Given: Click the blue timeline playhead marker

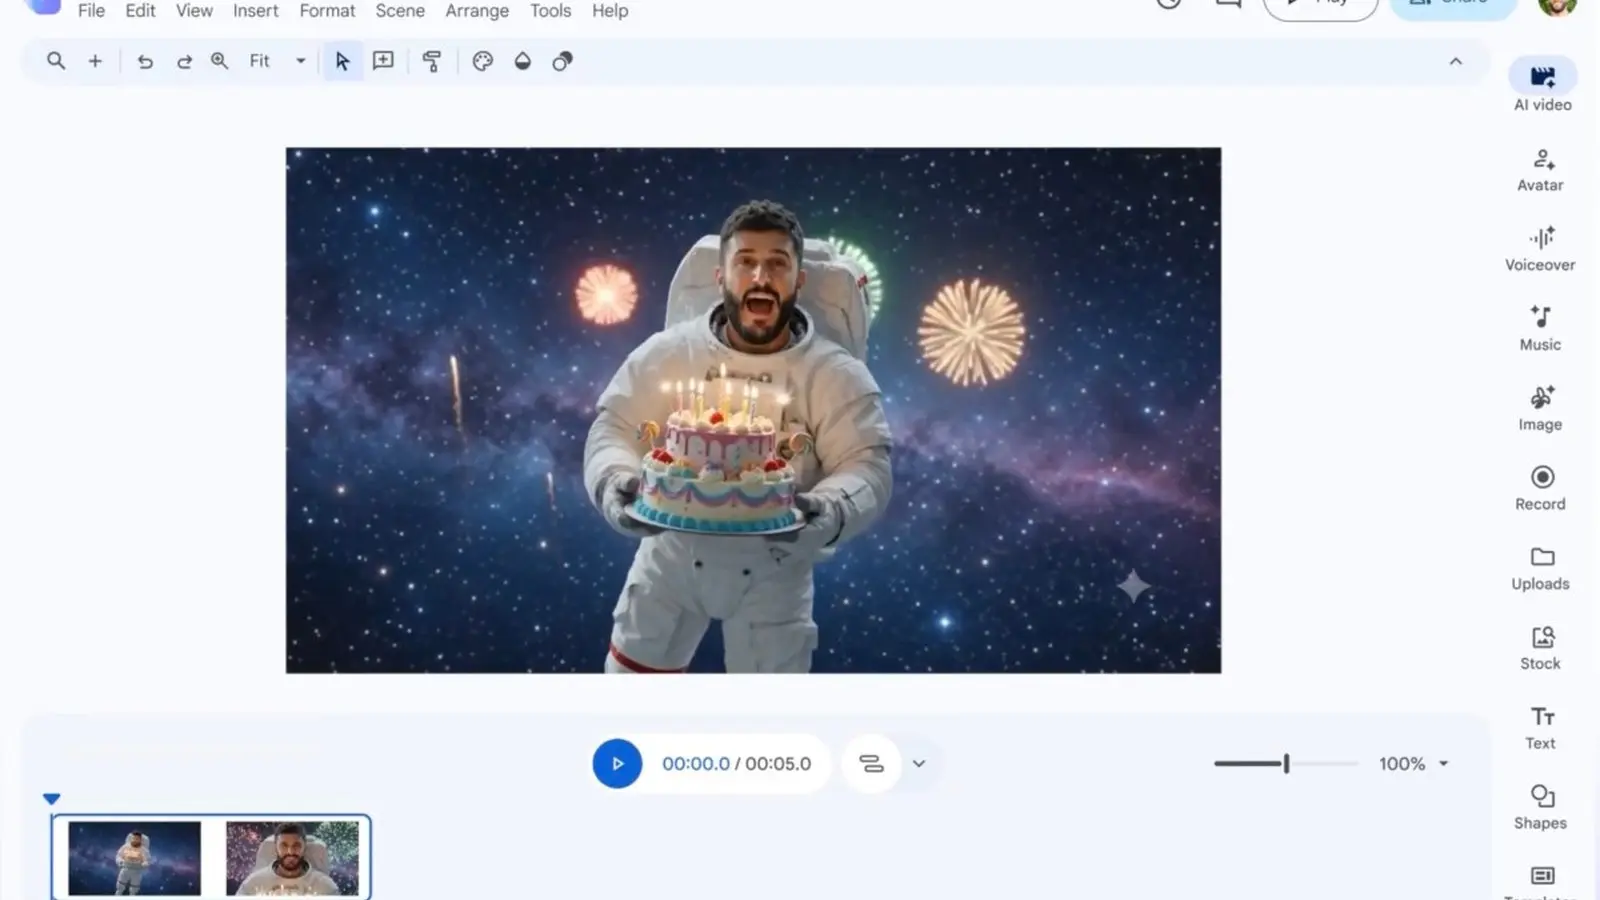Looking at the screenshot, I should [x=51, y=799].
